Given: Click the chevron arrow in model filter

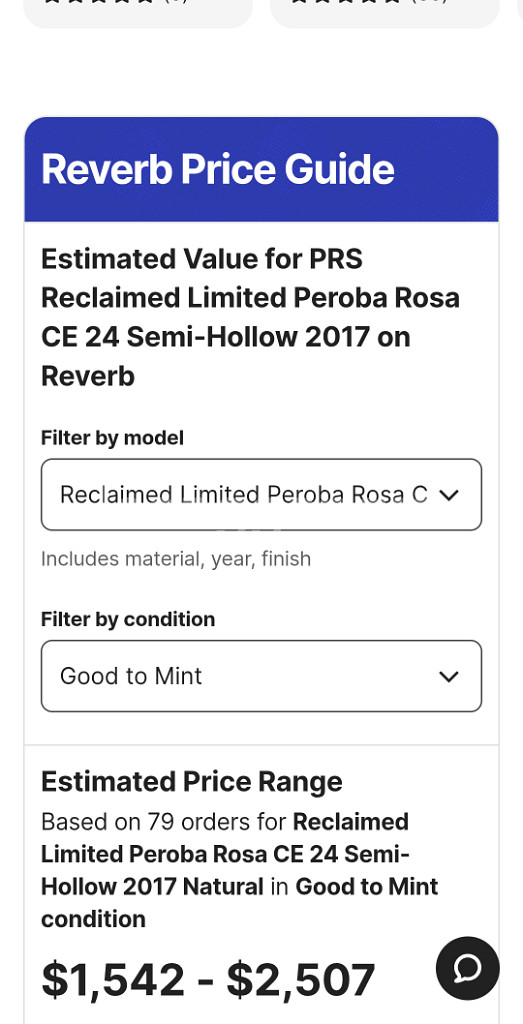Looking at the screenshot, I should click(x=449, y=495).
